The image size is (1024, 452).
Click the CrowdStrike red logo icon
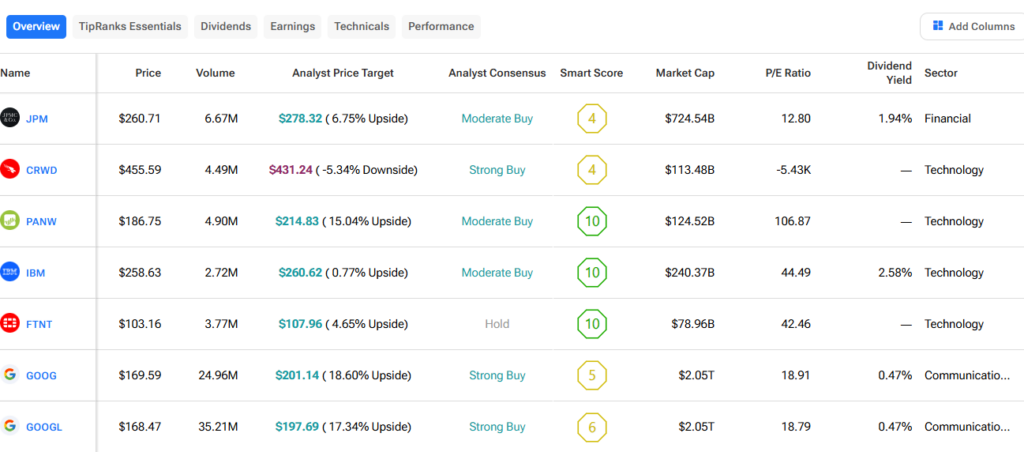tap(10, 169)
